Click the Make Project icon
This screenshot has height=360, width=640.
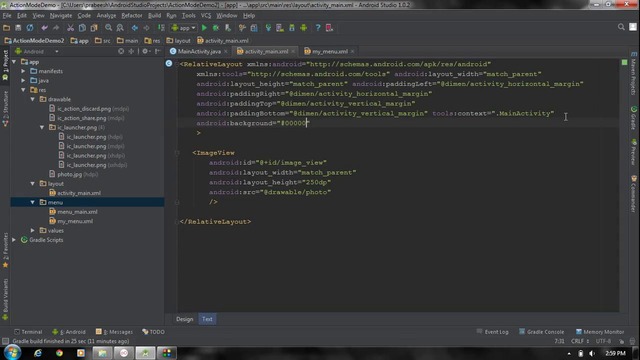[x=161, y=28]
